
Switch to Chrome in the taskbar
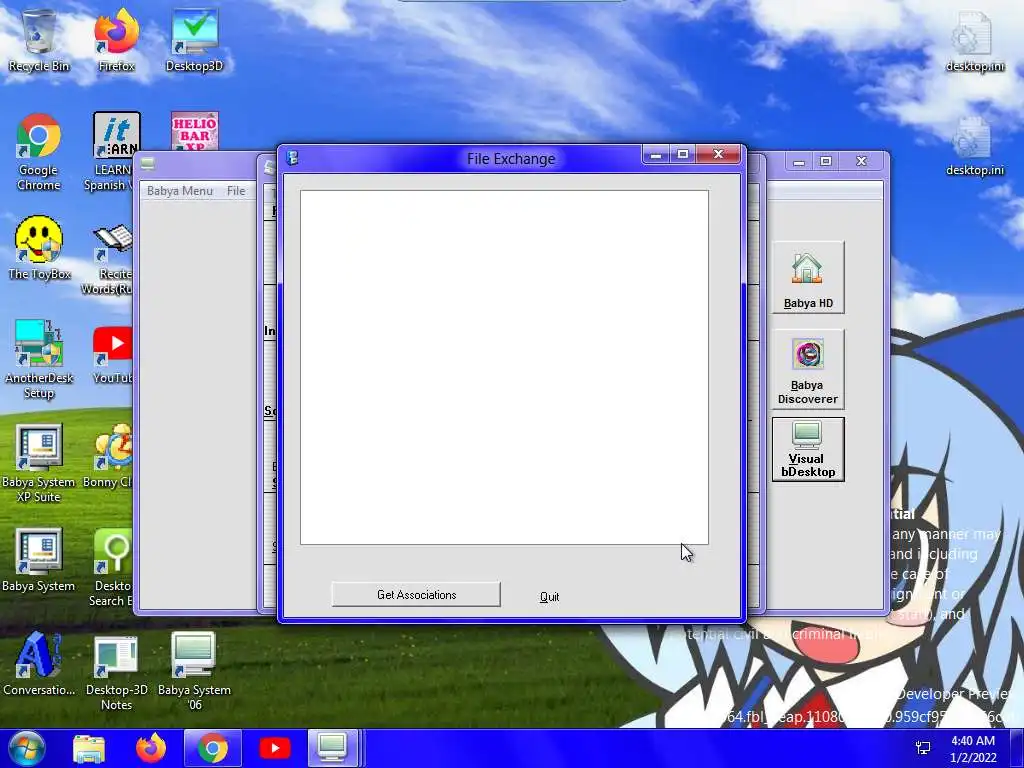[x=213, y=748]
